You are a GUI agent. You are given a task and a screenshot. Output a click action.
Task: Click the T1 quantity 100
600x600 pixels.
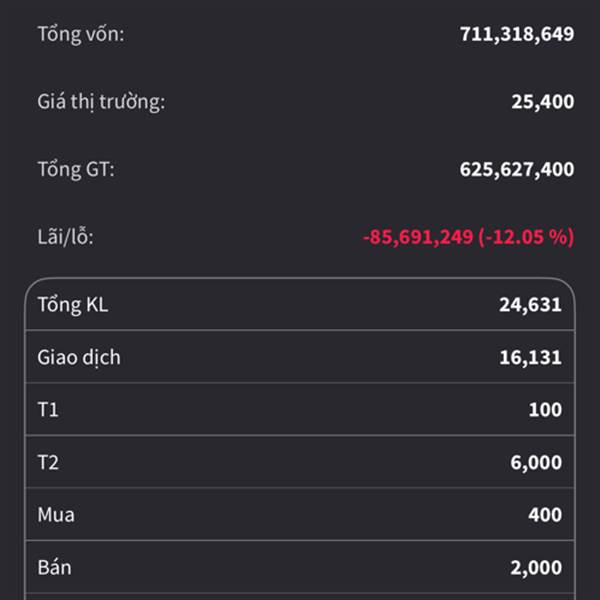pos(546,410)
